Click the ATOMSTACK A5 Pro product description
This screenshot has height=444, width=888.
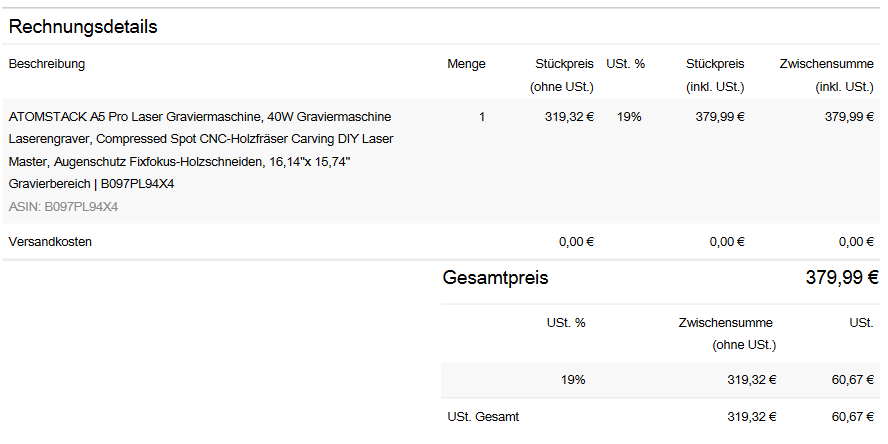coord(200,150)
